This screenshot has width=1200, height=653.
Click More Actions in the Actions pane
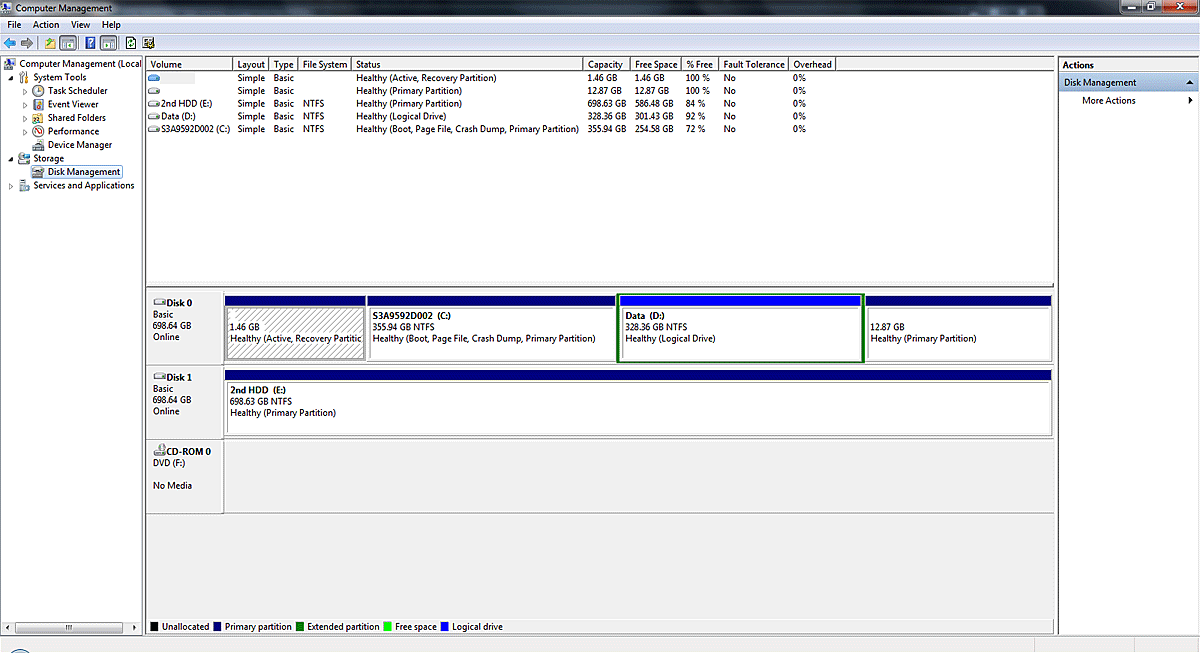1108,101
